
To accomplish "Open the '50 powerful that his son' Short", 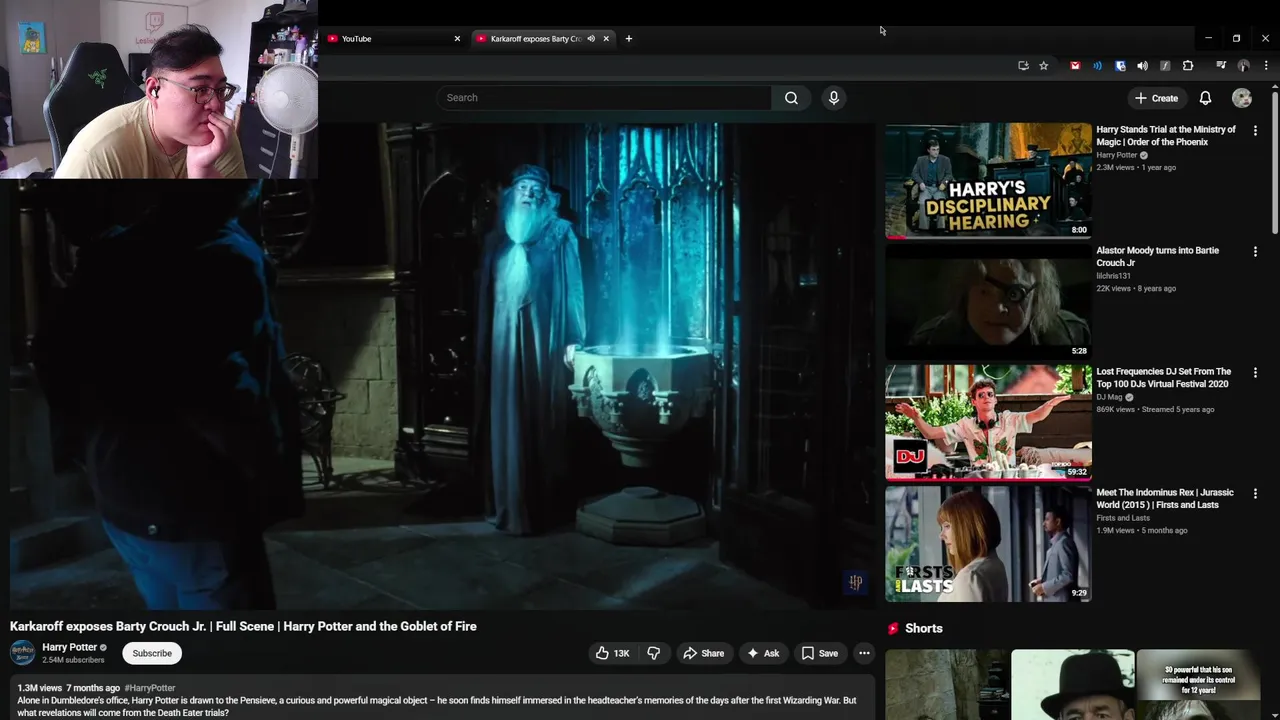I will 1198,685.
